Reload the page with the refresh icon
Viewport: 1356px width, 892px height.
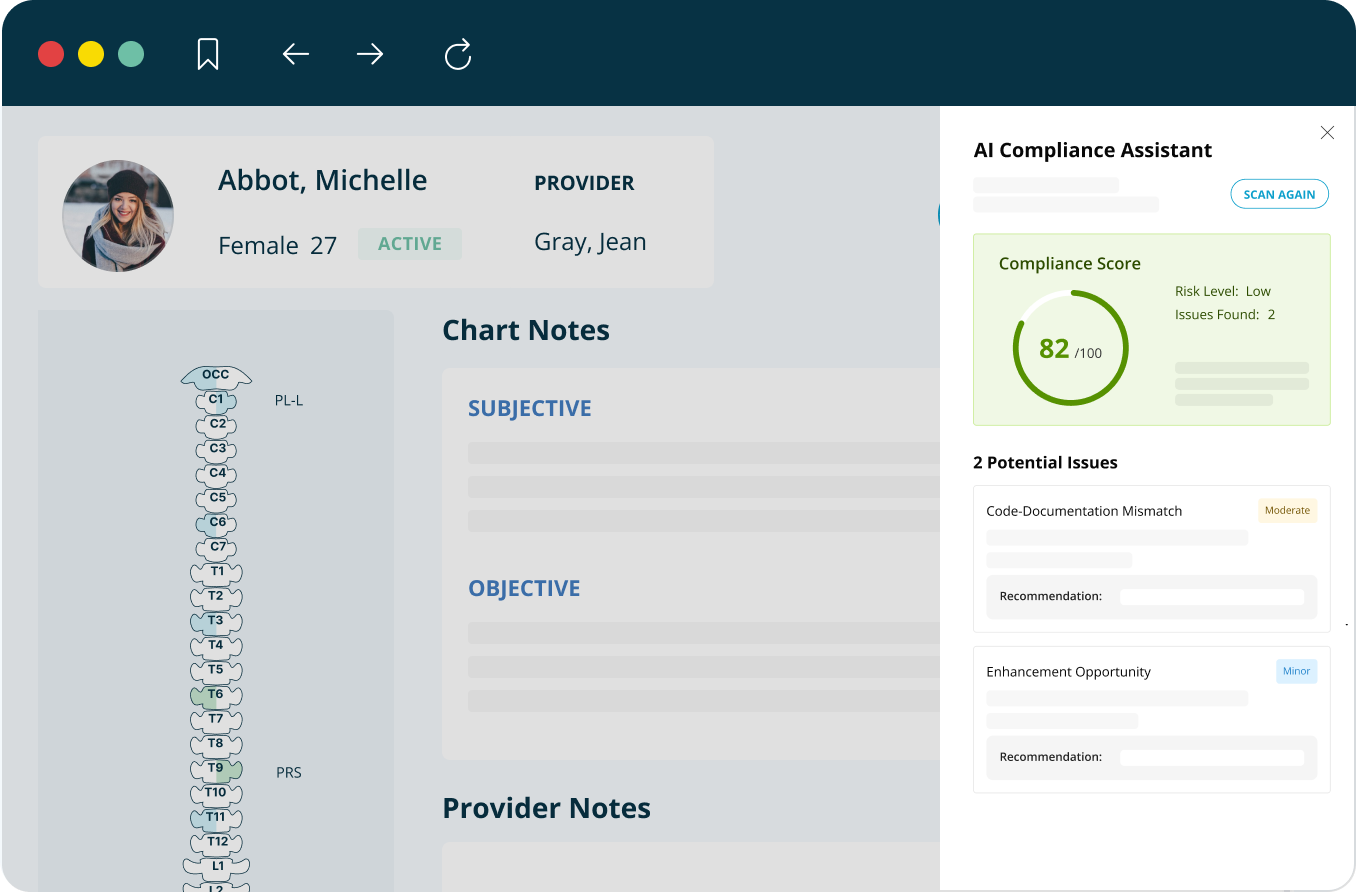(458, 54)
